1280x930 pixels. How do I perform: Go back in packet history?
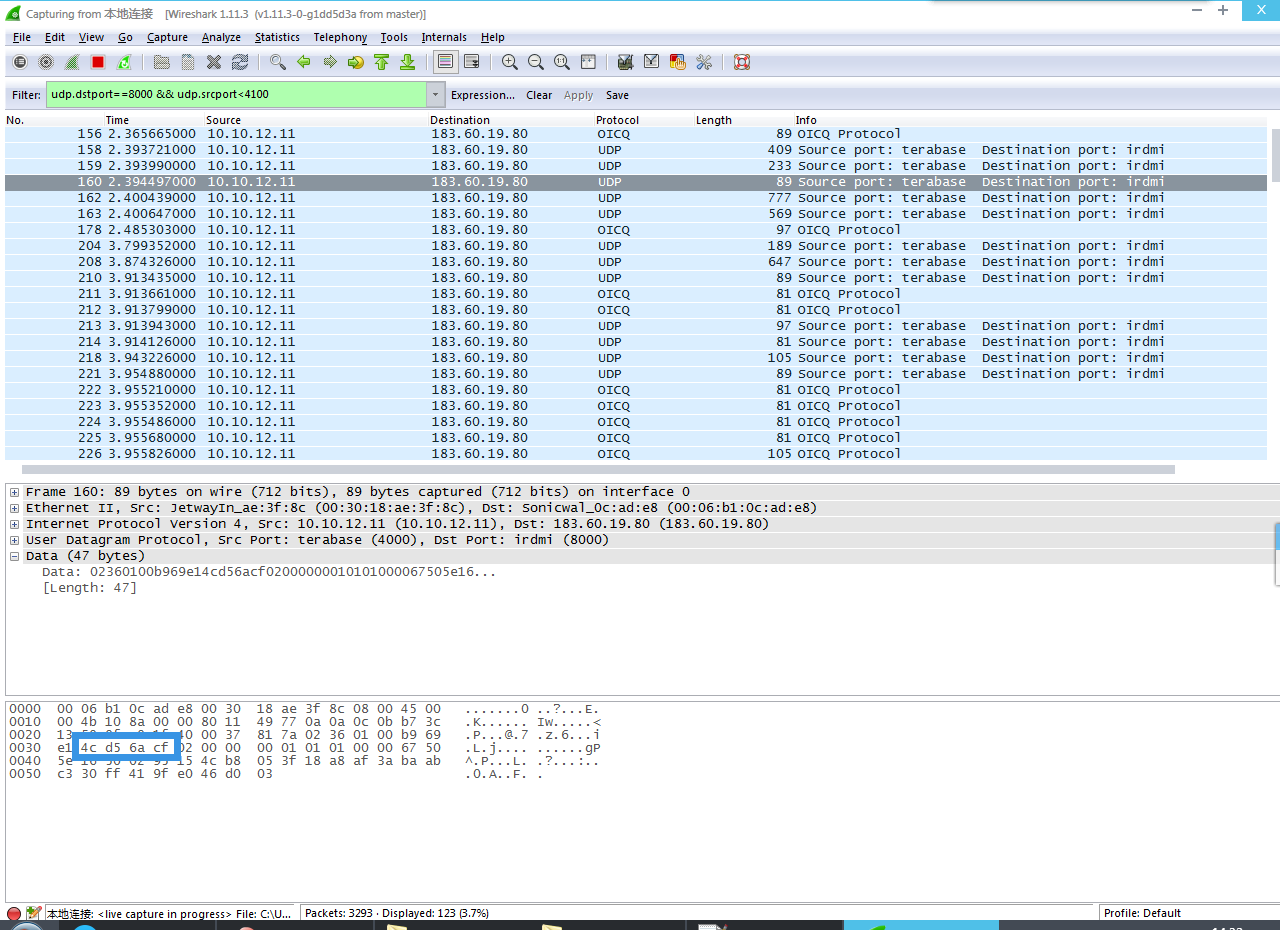coord(304,62)
